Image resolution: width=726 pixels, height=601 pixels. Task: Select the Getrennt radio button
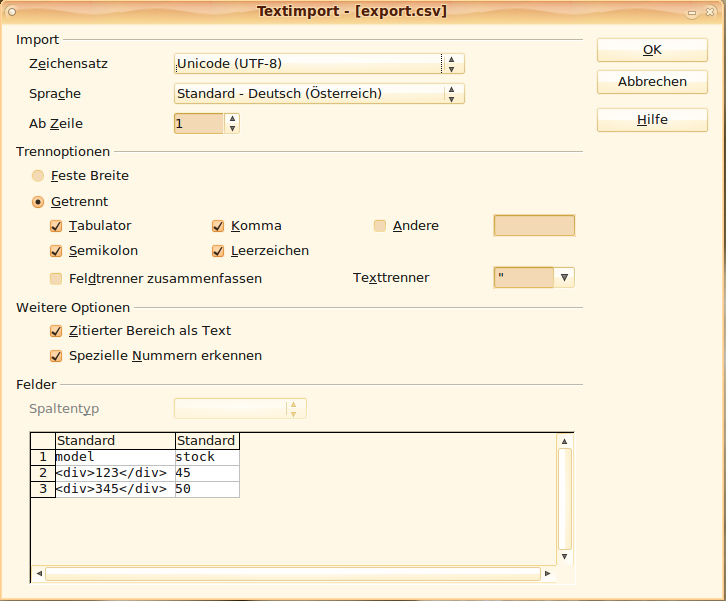click(x=38, y=202)
